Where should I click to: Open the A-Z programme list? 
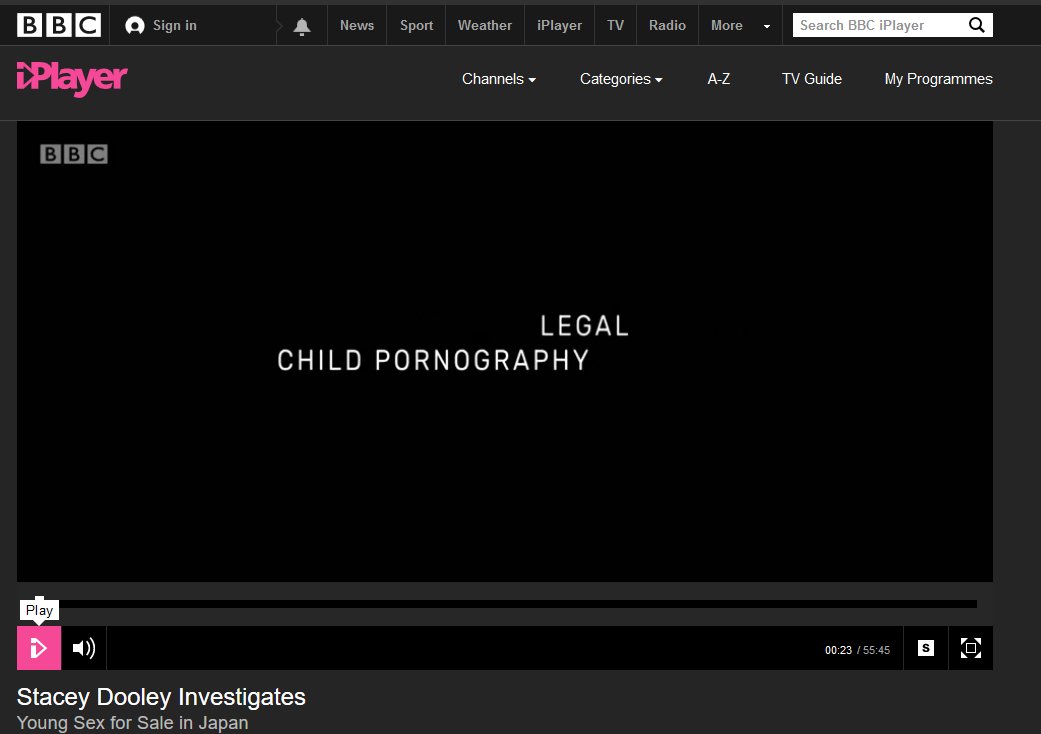click(x=718, y=79)
